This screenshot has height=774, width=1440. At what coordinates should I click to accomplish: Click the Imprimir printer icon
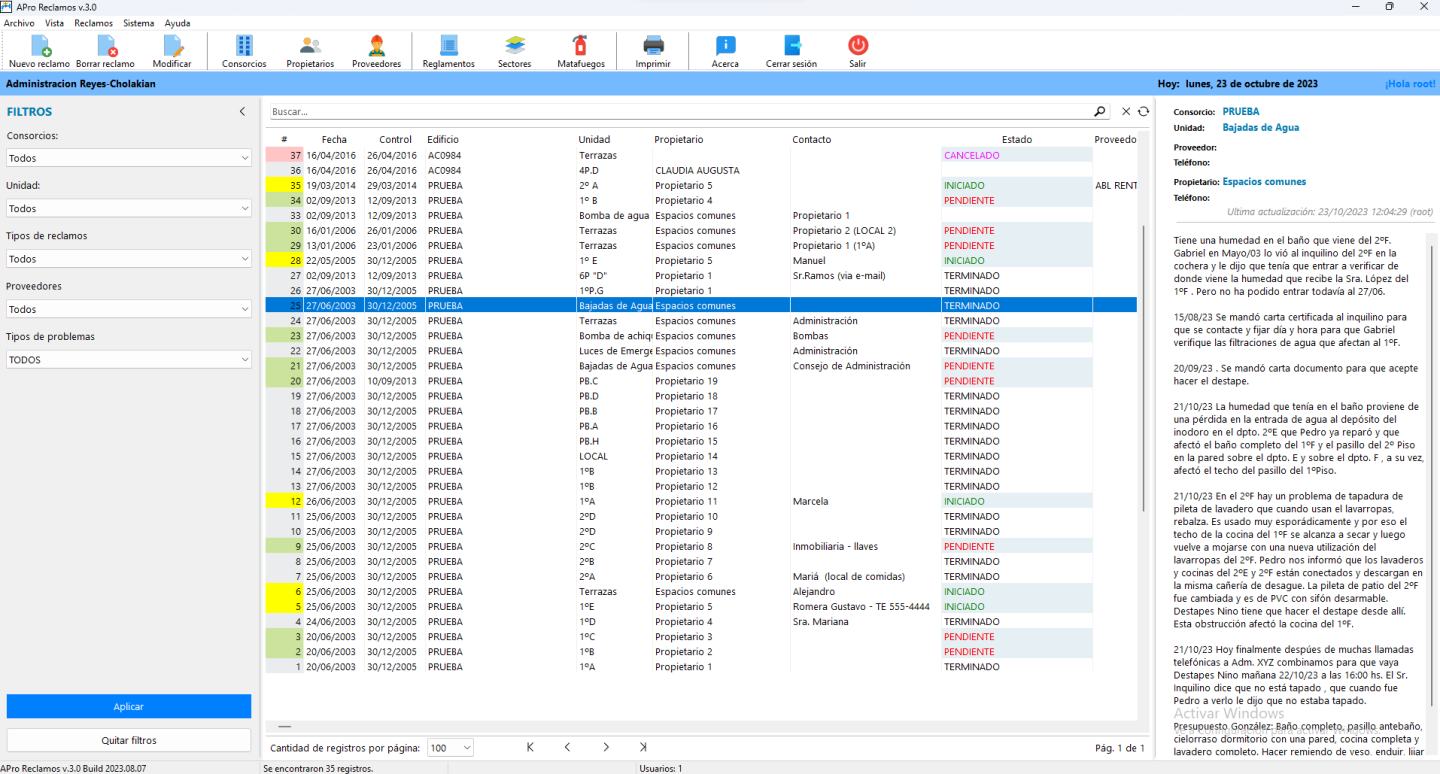[x=653, y=46]
